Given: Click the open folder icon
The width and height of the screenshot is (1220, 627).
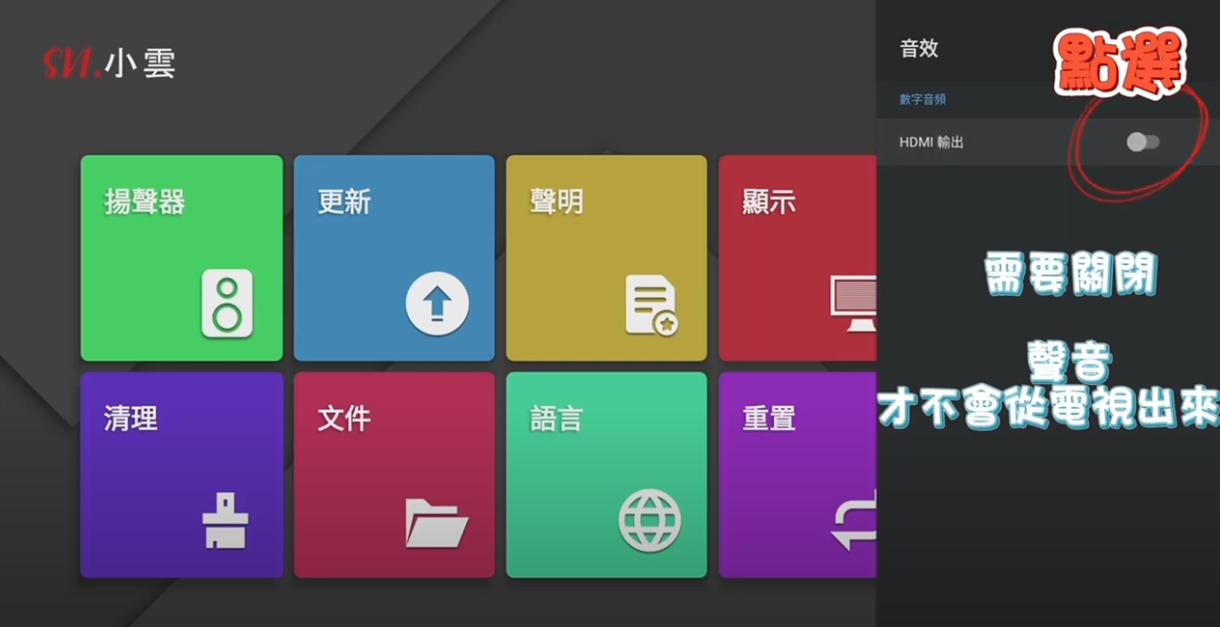Looking at the screenshot, I should [436, 522].
